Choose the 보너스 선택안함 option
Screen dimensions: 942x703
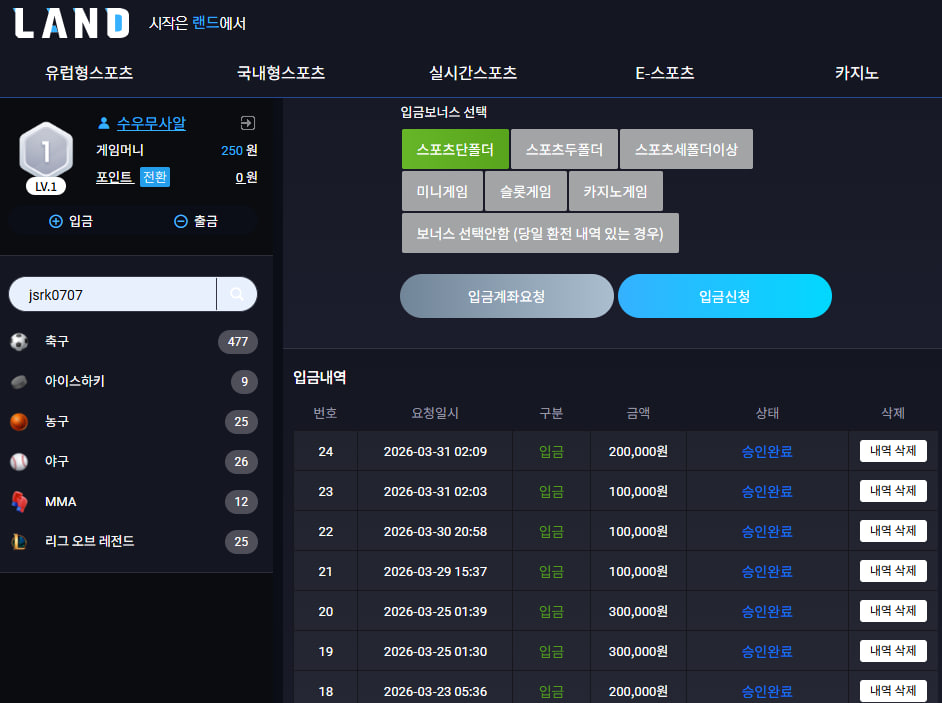tap(540, 233)
